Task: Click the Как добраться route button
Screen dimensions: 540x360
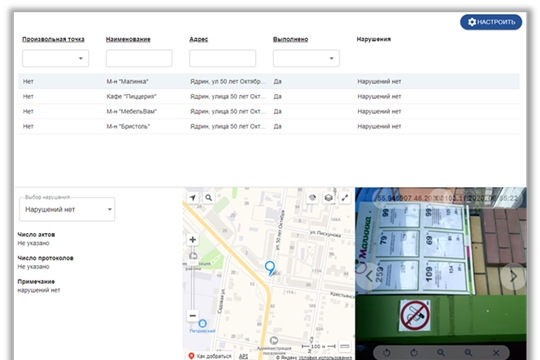Action: coord(210,356)
